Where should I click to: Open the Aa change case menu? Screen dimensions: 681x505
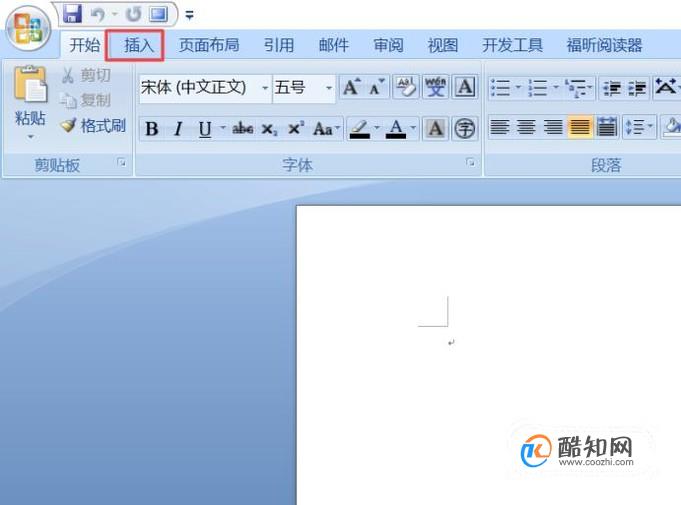coord(326,129)
